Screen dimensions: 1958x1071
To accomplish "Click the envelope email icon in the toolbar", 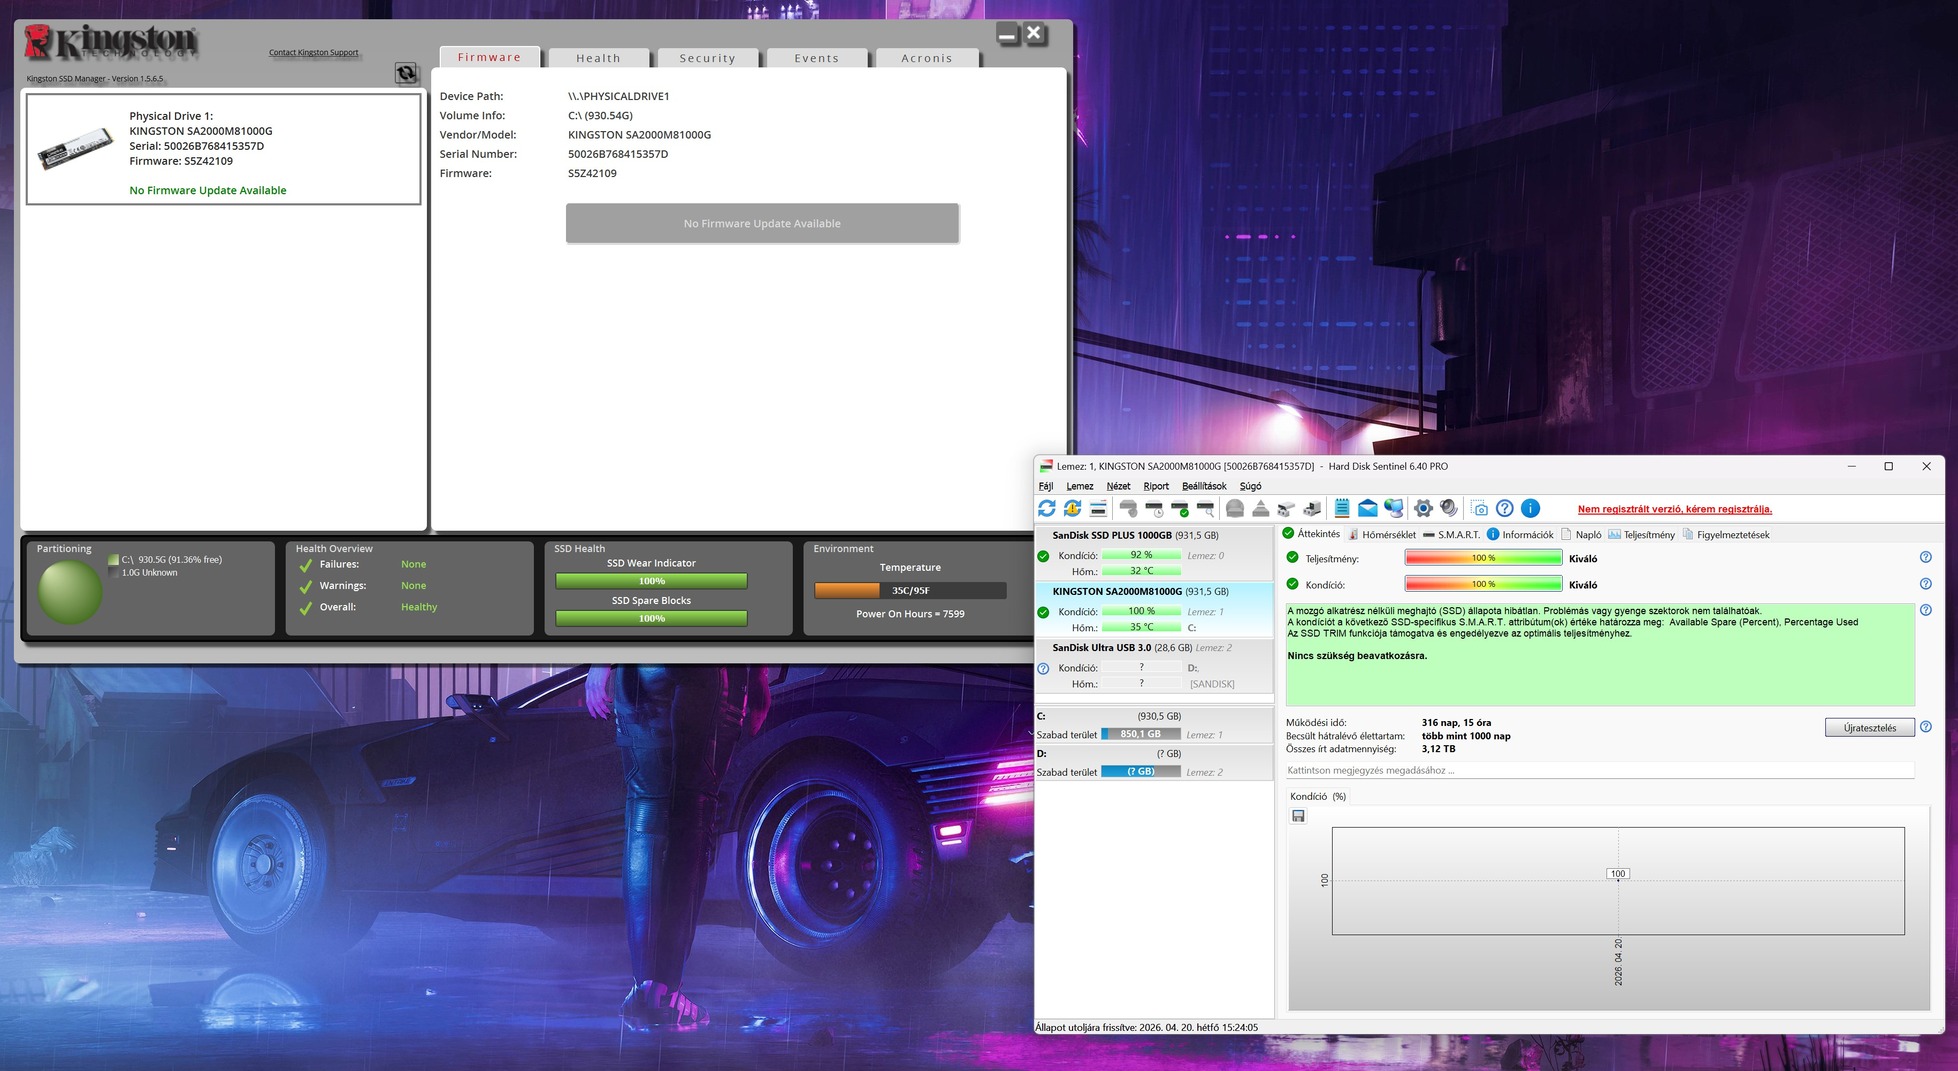I will tap(1367, 509).
